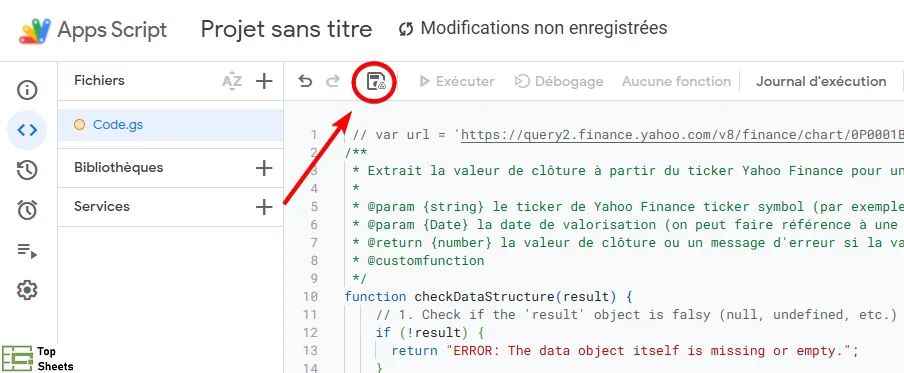This screenshot has height=373, width=904.
Task: Click the Services section label
Action: coord(101,206)
